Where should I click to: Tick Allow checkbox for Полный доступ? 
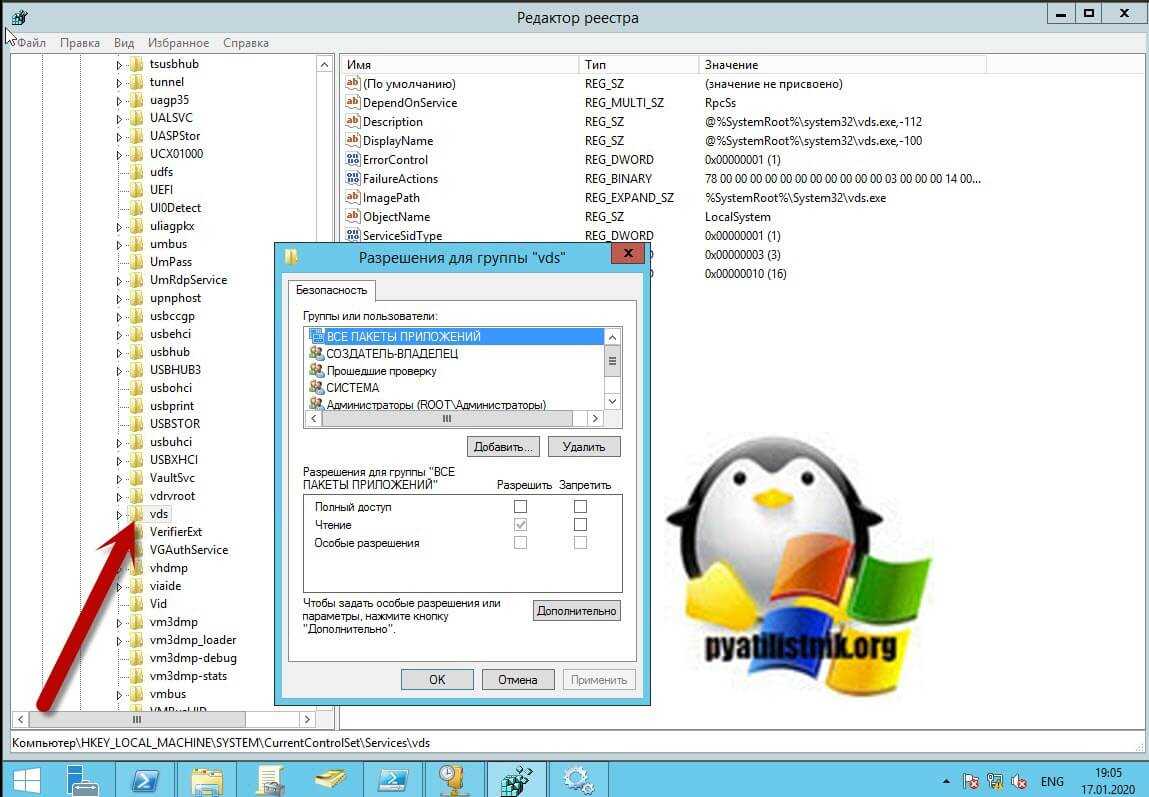(x=520, y=507)
